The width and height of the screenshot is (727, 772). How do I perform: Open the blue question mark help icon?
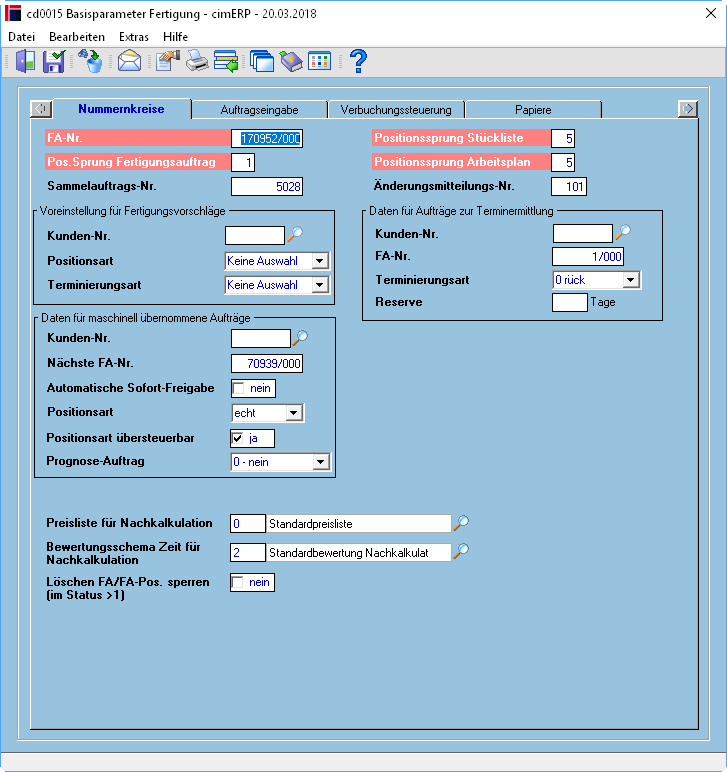pyautogui.click(x=358, y=62)
